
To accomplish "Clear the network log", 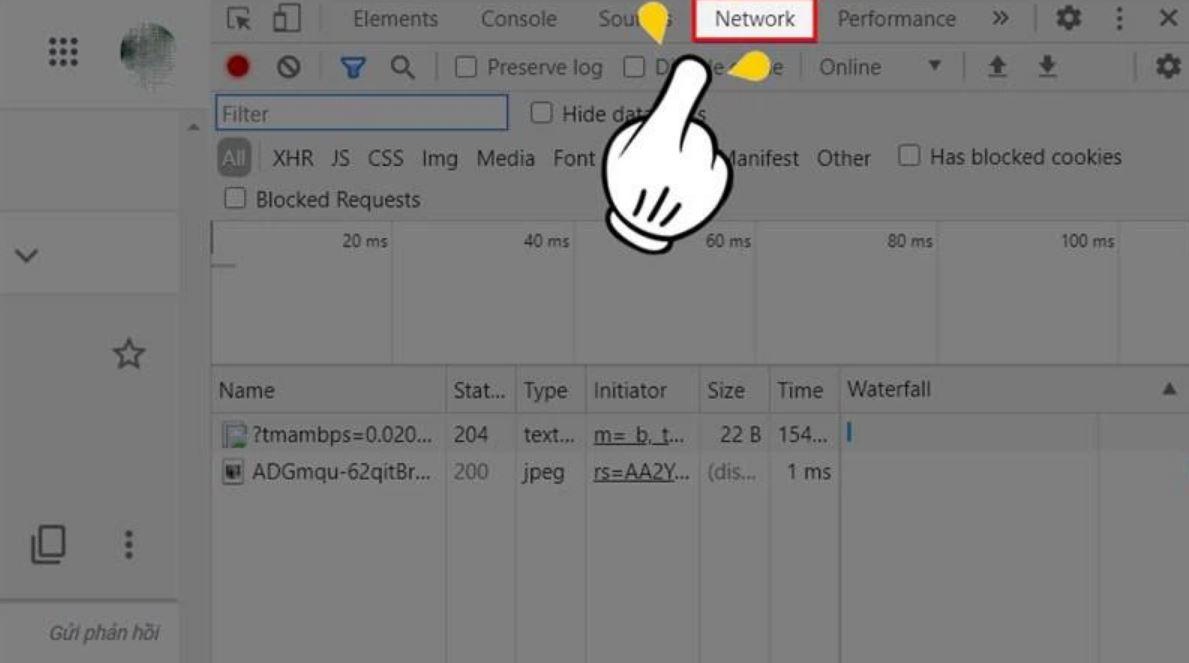I will tap(288, 67).
